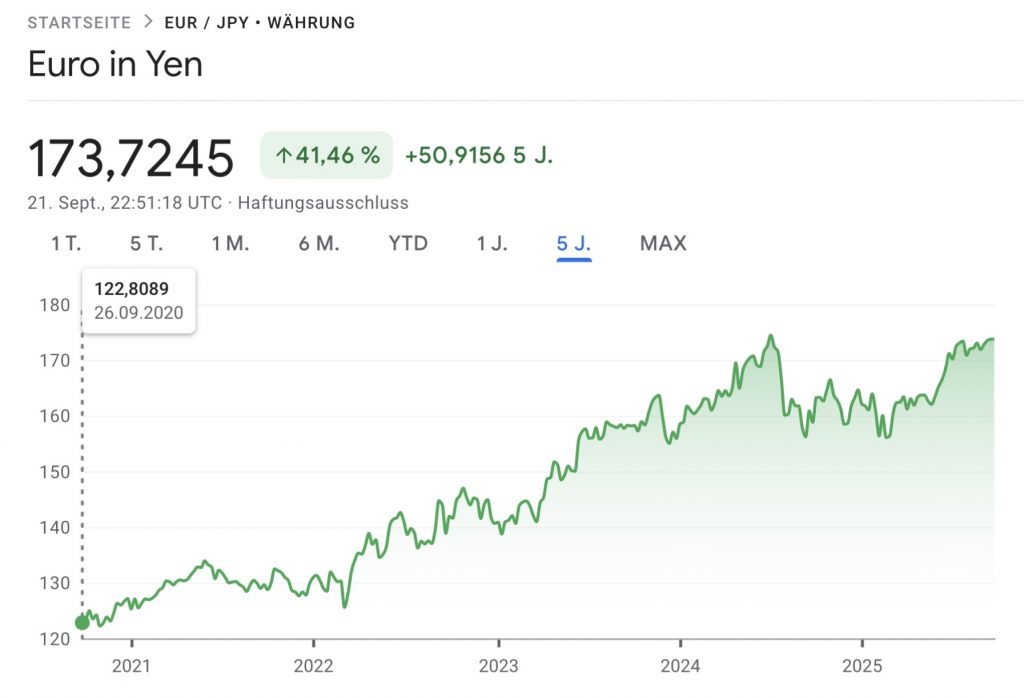View the 1J performance chart
Viewport: 1024px width, 698px height.
pyautogui.click(x=491, y=243)
